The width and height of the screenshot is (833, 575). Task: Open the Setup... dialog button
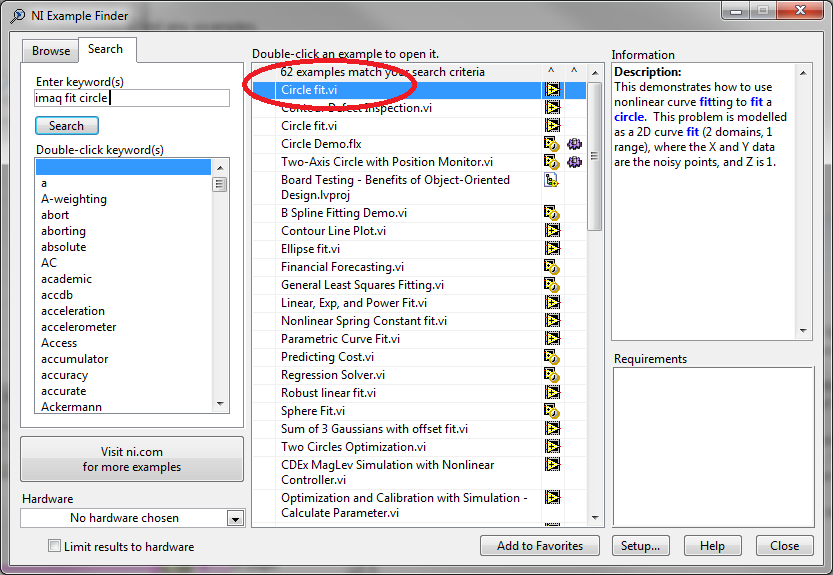[640, 546]
